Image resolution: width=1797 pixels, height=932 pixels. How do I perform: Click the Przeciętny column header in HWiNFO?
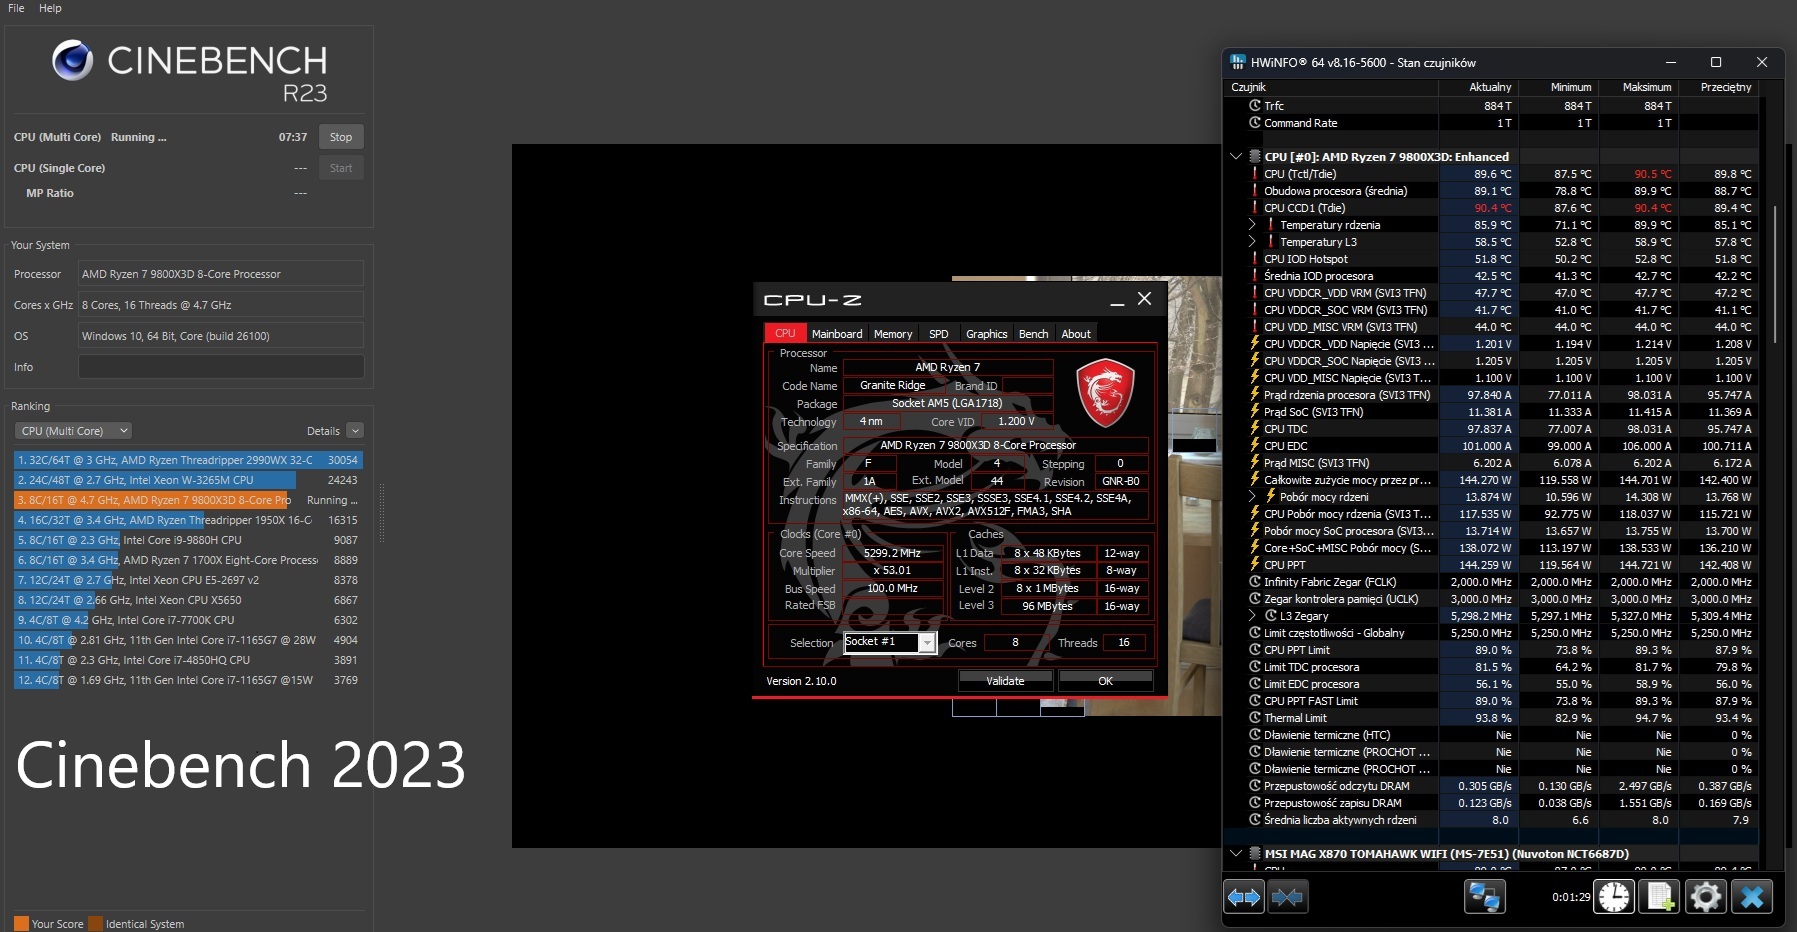1718,87
